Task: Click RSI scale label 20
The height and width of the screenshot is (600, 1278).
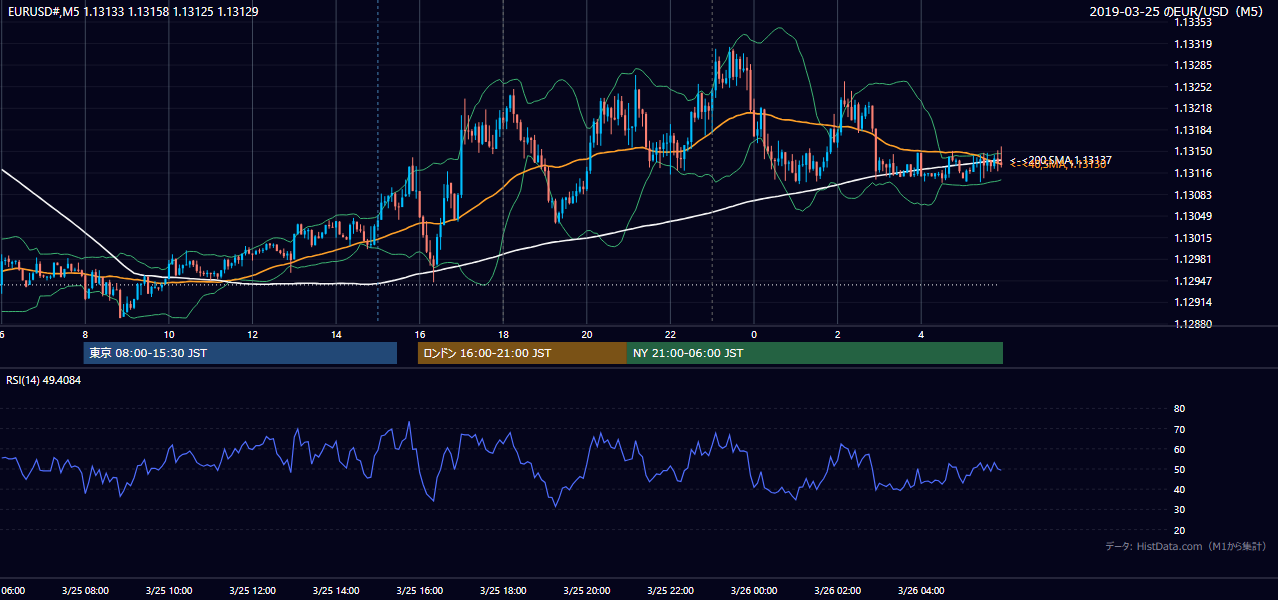Action: click(1179, 530)
